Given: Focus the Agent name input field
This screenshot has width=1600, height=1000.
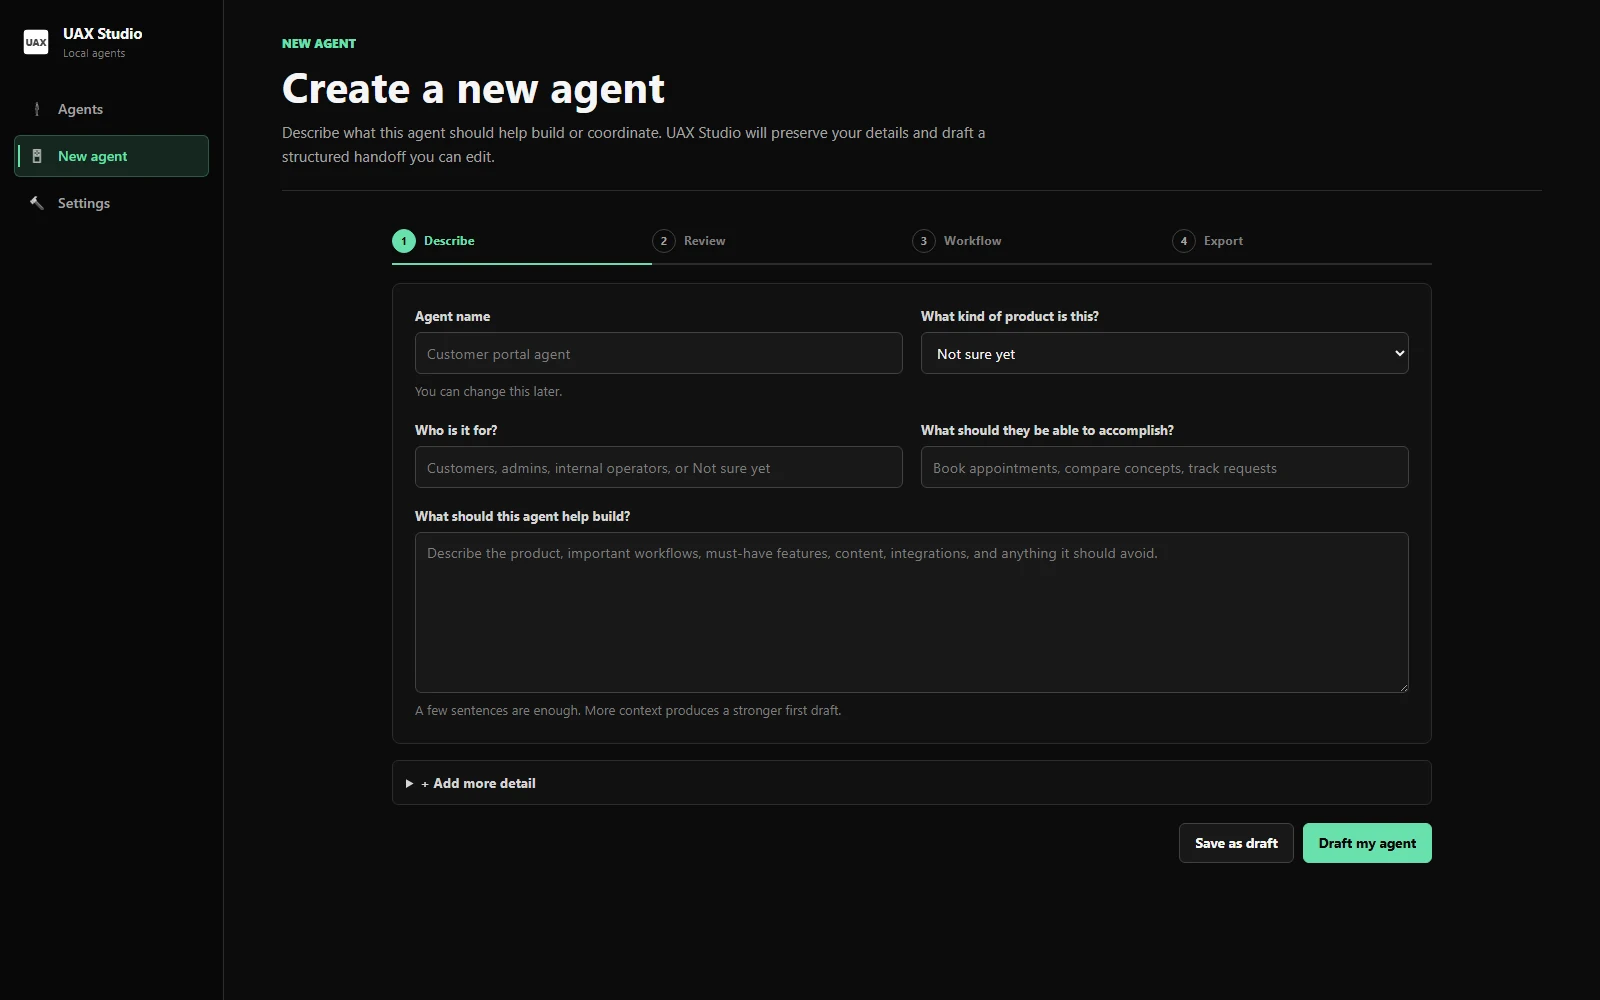Looking at the screenshot, I should click(x=659, y=353).
